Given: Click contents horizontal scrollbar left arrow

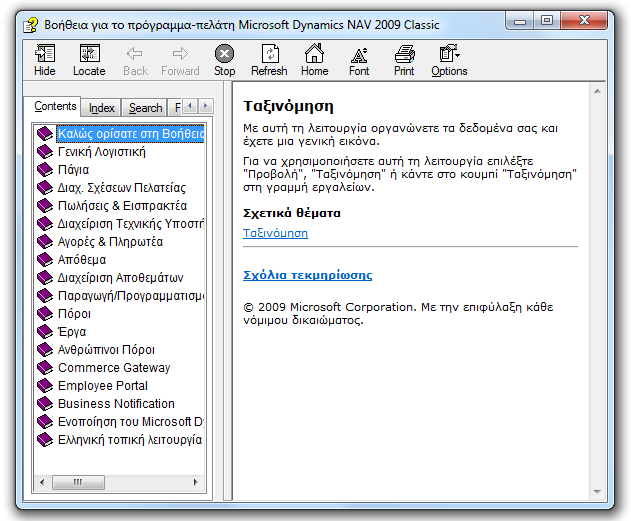Looking at the screenshot, I should (x=42, y=482).
